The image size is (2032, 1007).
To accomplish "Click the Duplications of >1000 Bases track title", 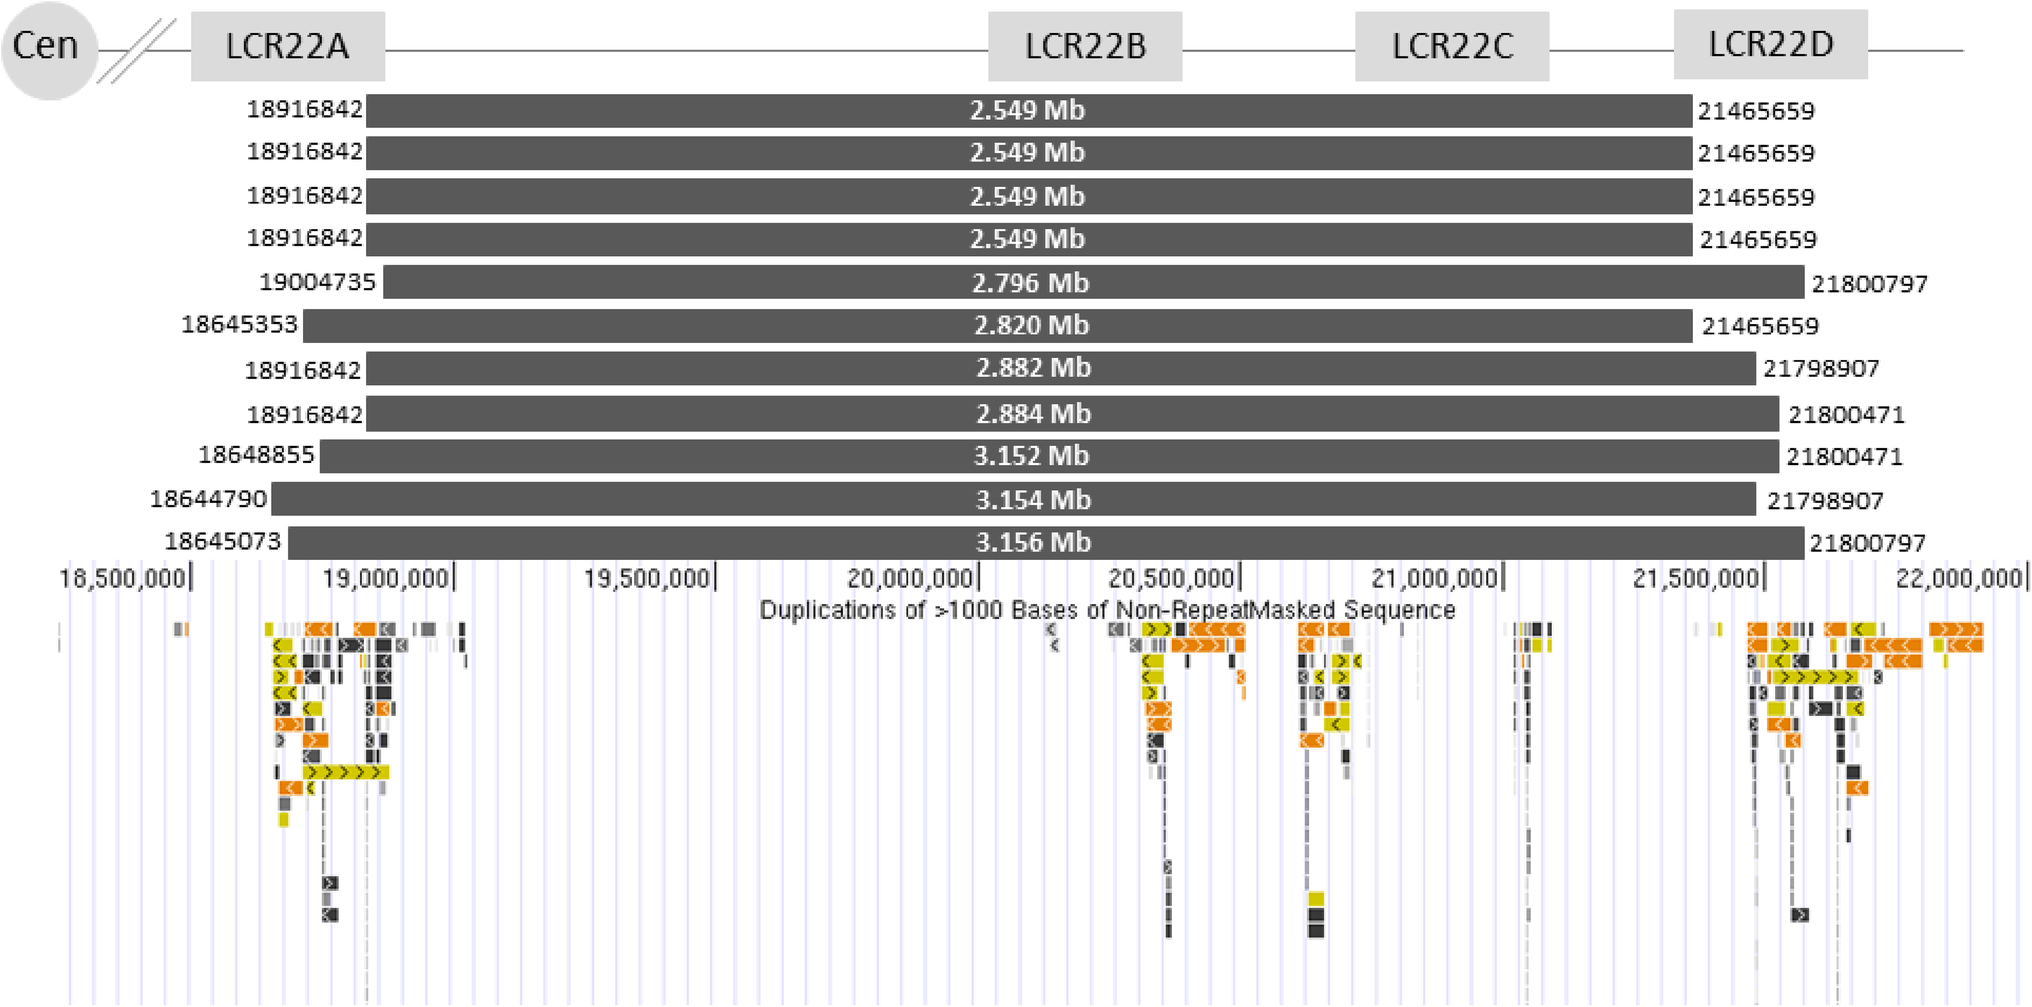I will click(1107, 610).
